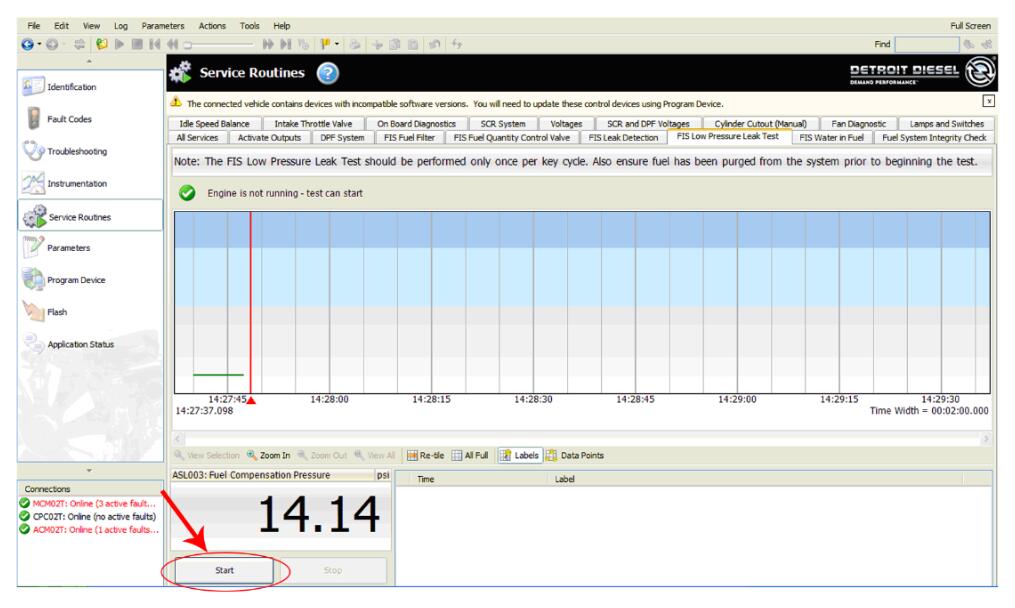Click the Print toolbar icon
This screenshot has height=608, width=1015.
coord(355,44)
